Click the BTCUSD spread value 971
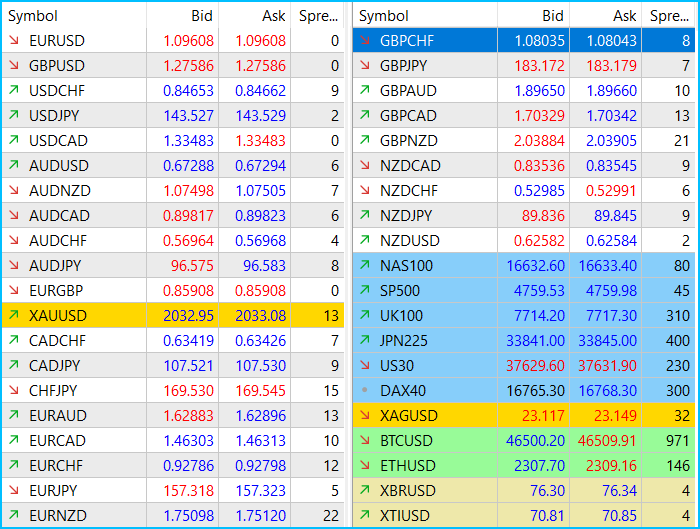Viewport: 700px width, 529px height. [677, 441]
